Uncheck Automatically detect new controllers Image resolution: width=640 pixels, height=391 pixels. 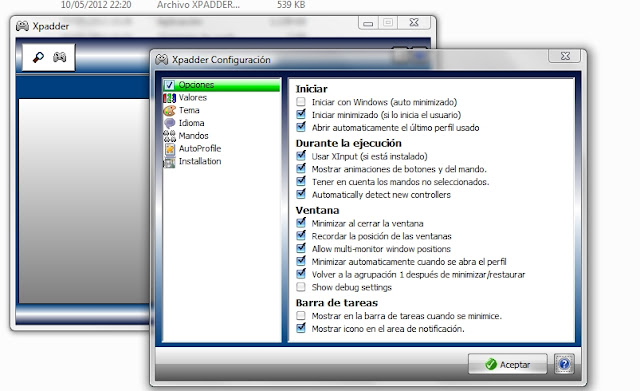point(301,193)
